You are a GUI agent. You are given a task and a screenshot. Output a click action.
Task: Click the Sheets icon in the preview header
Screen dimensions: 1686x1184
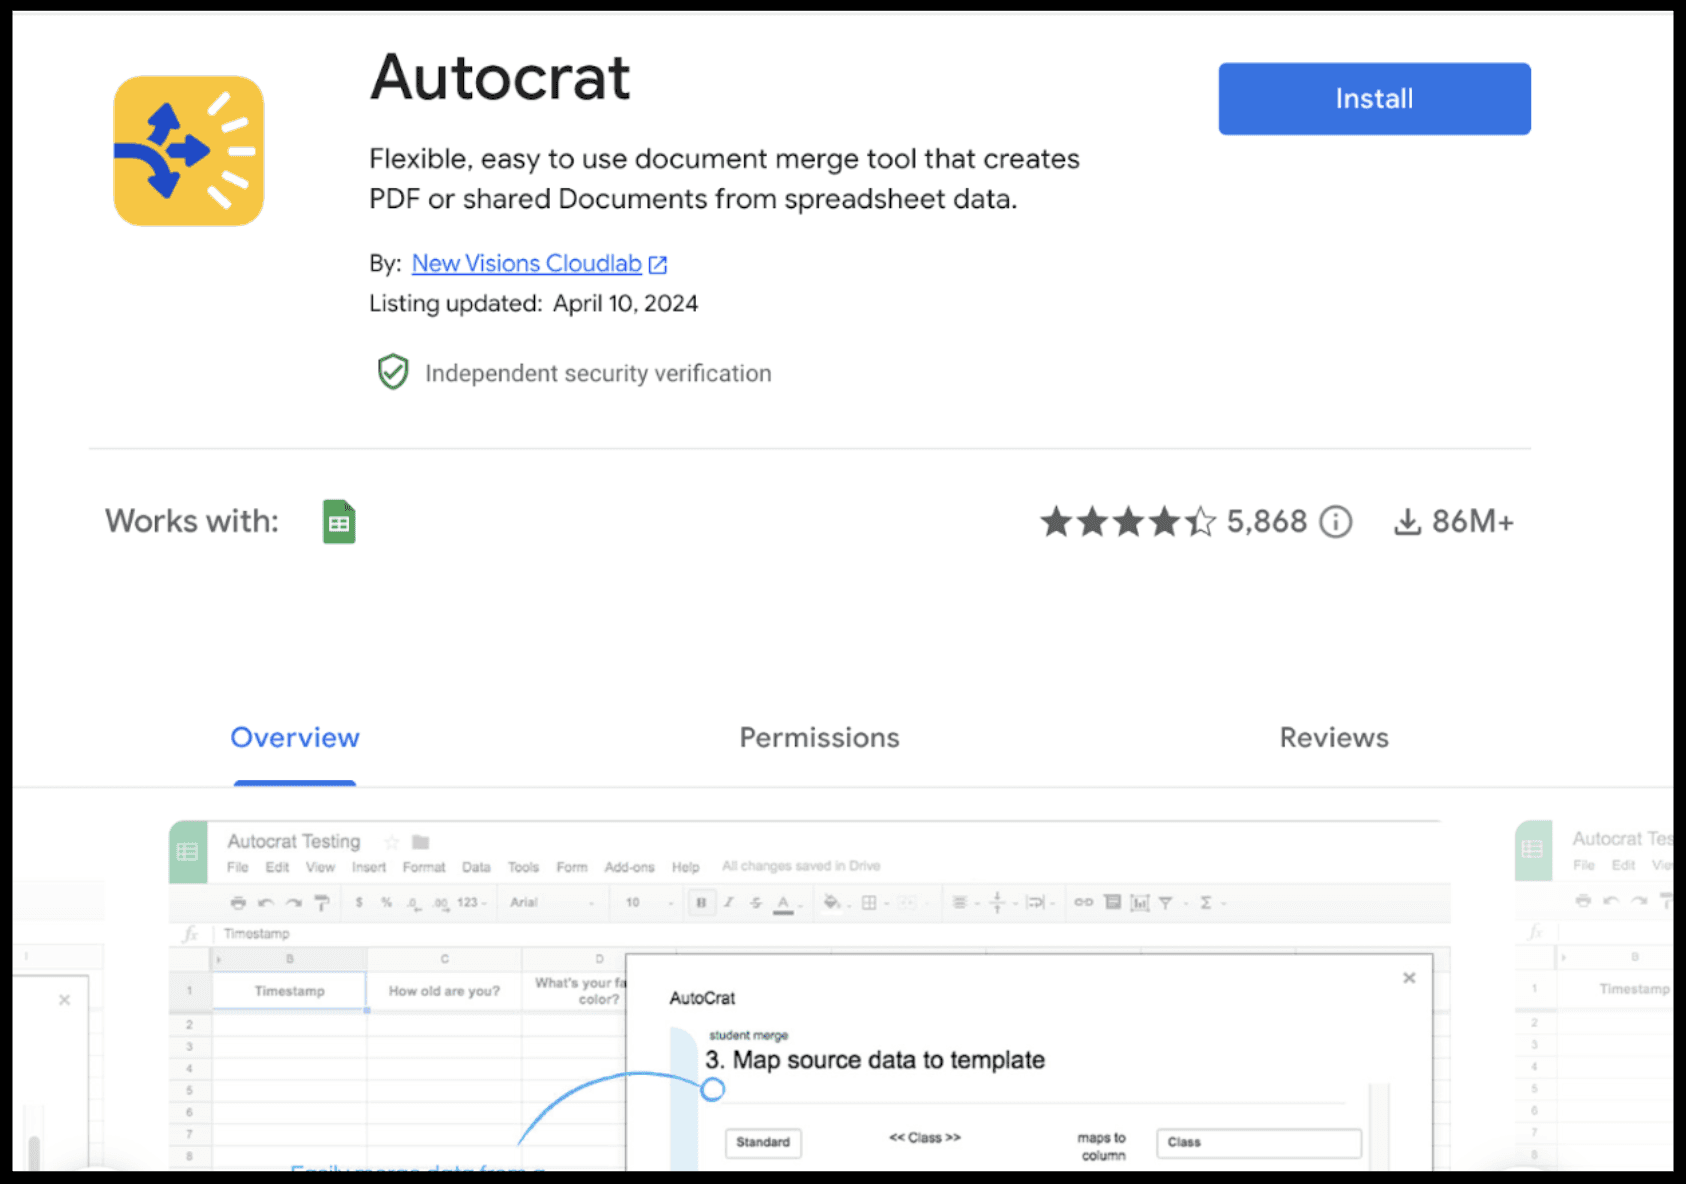188,852
